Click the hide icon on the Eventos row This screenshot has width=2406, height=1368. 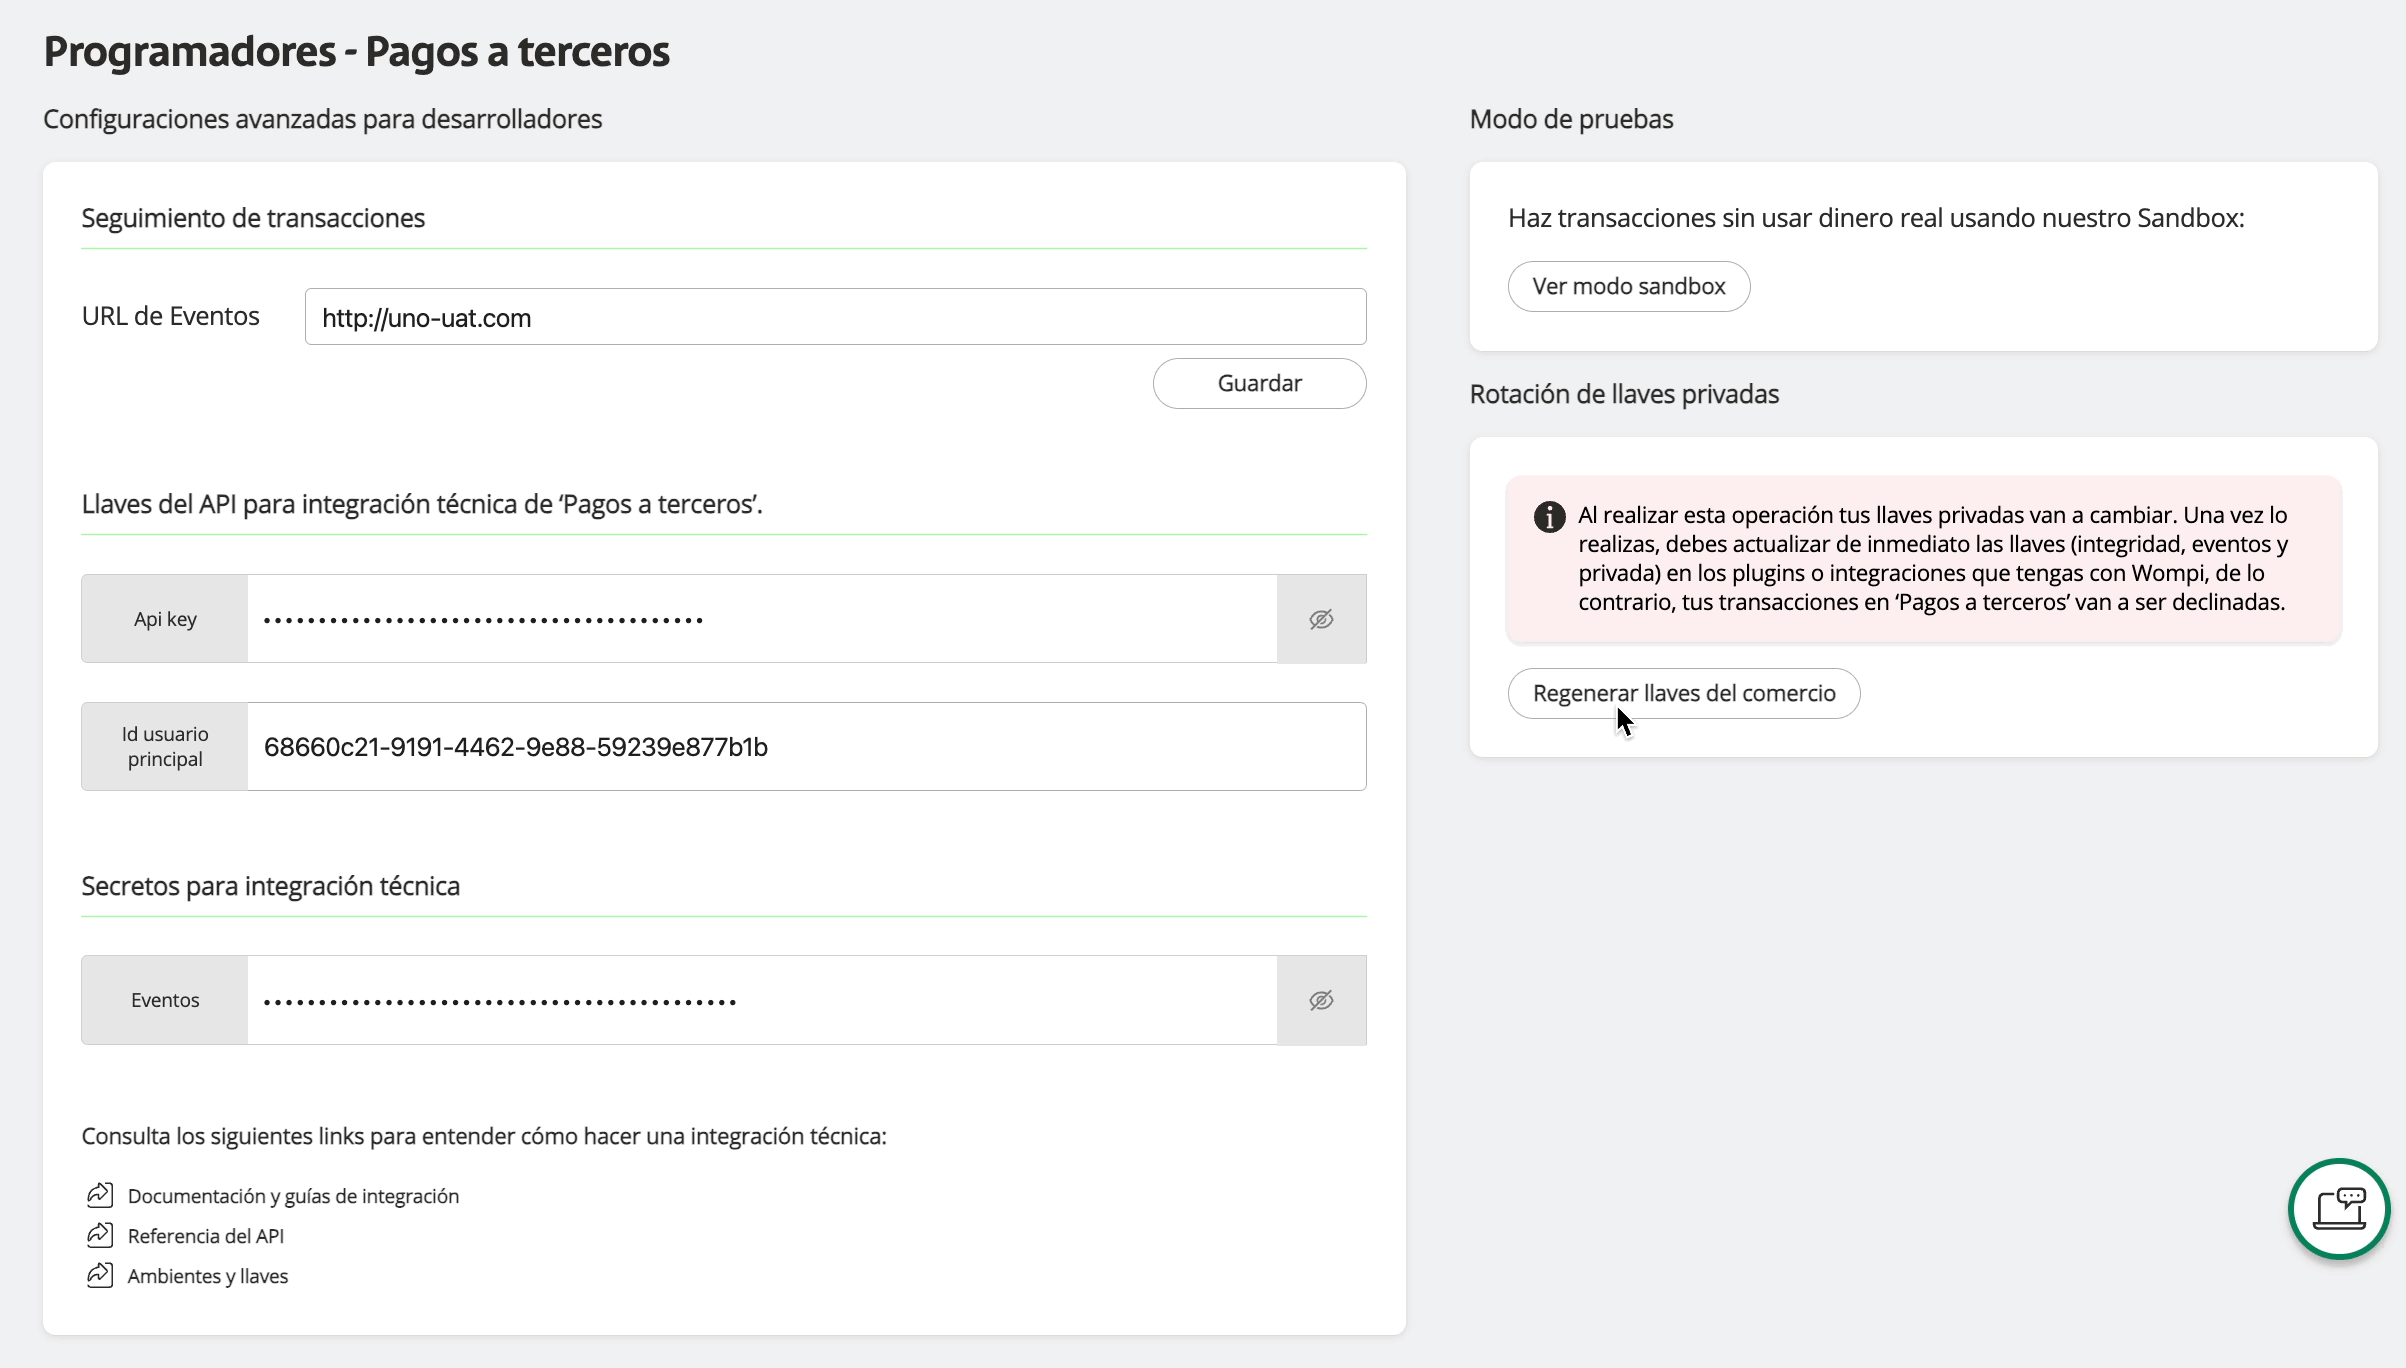click(1321, 999)
